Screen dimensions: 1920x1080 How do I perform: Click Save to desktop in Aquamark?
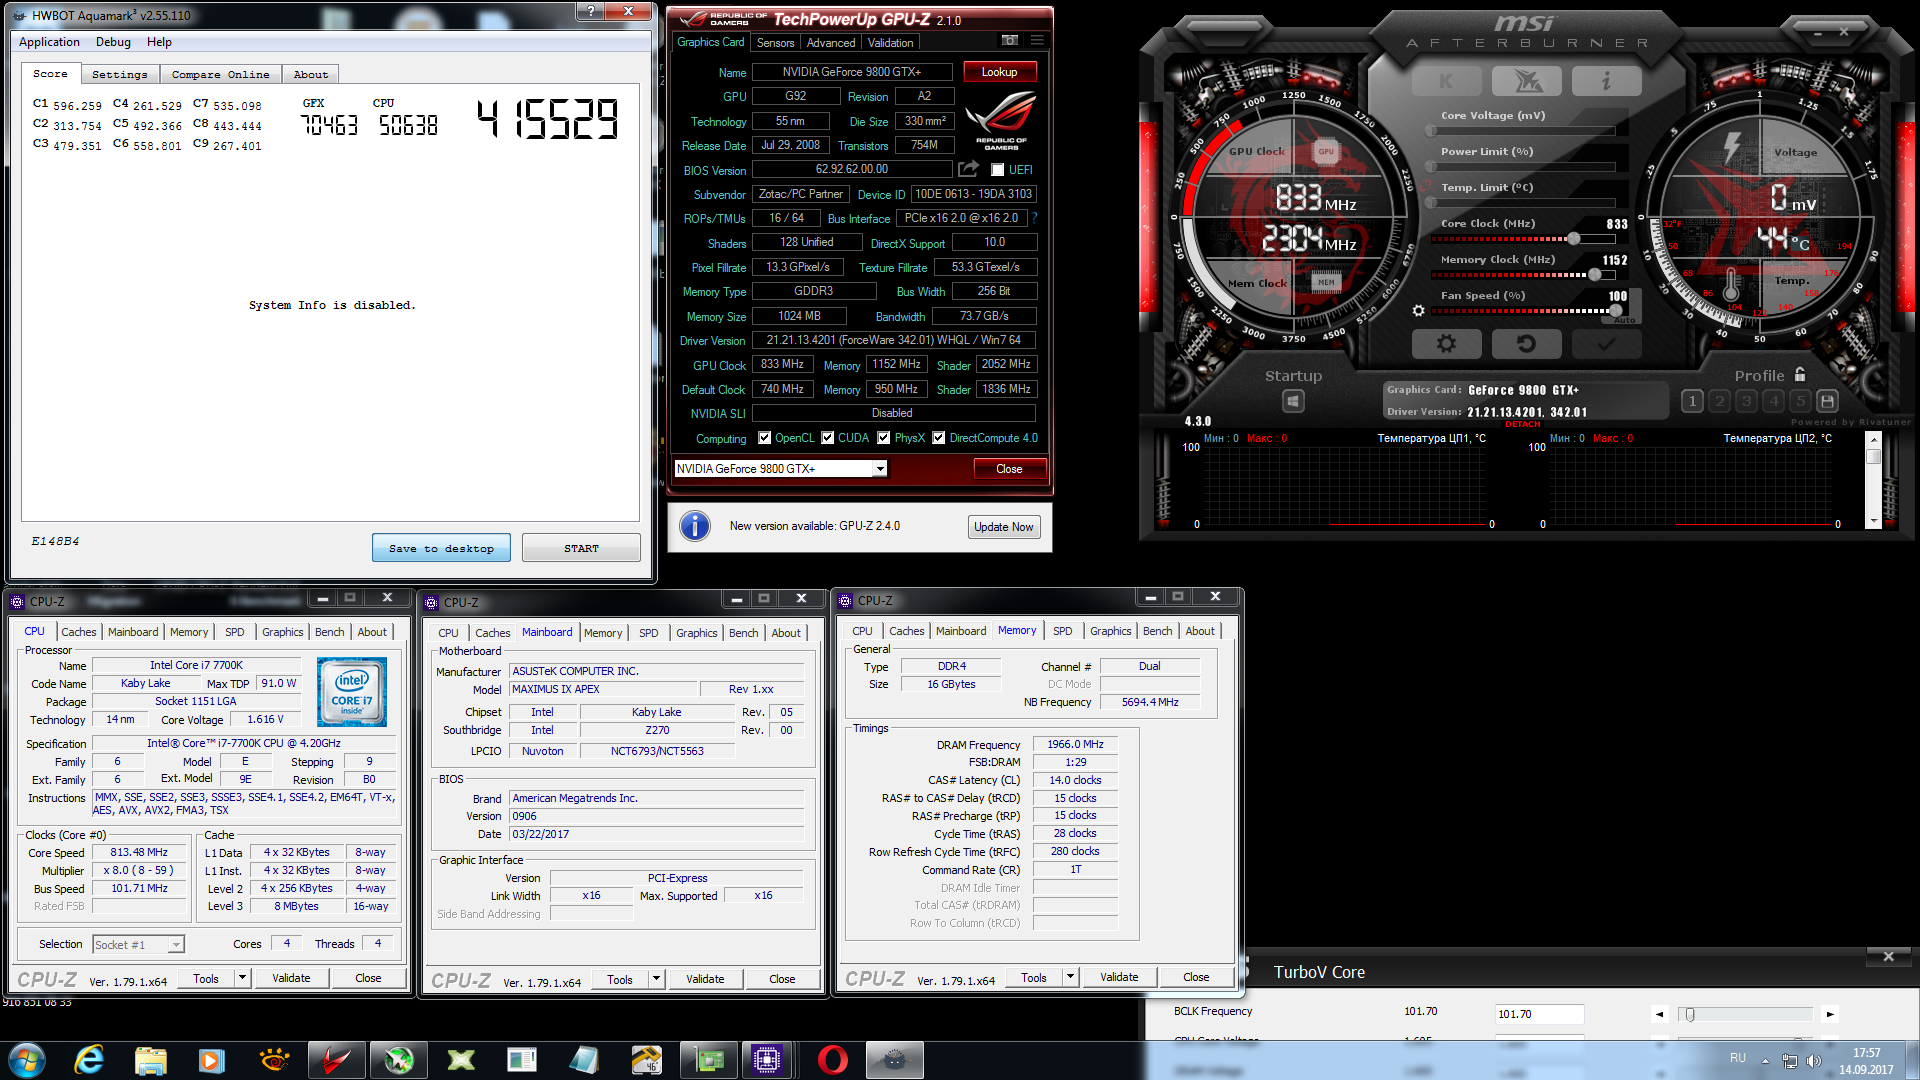441,548
